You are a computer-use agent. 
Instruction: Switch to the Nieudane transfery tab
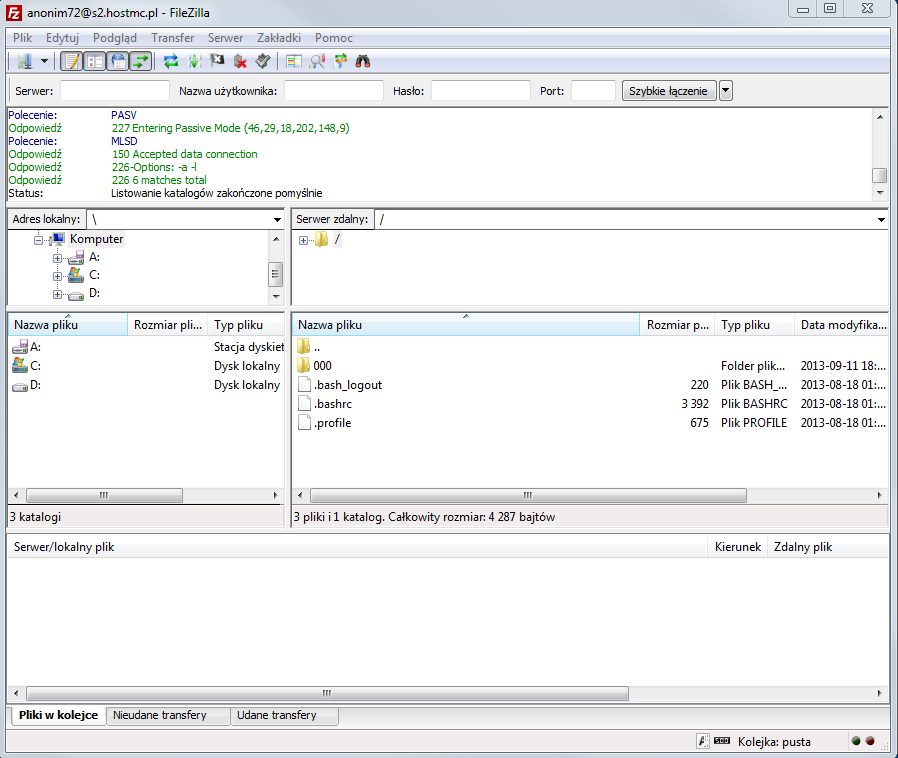click(160, 715)
